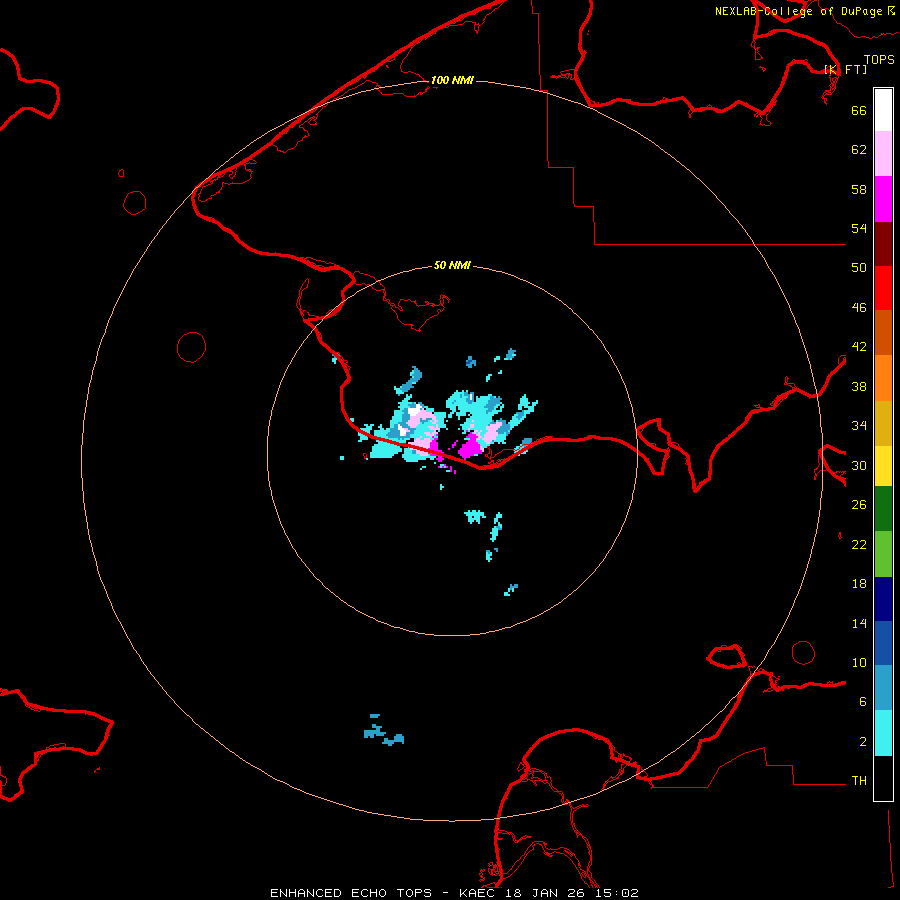This screenshot has width=900, height=900.
Task: Click the '[K FT]' units label
Action: tap(845, 69)
